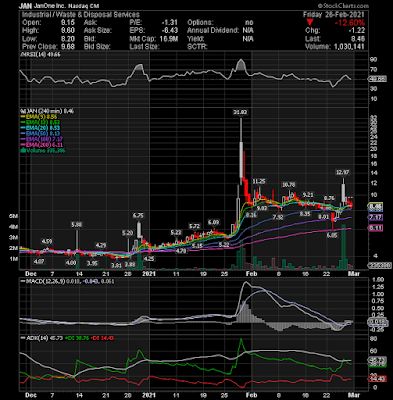Click the High value 9.60
The height and width of the screenshot is (400, 393).
(68, 31)
